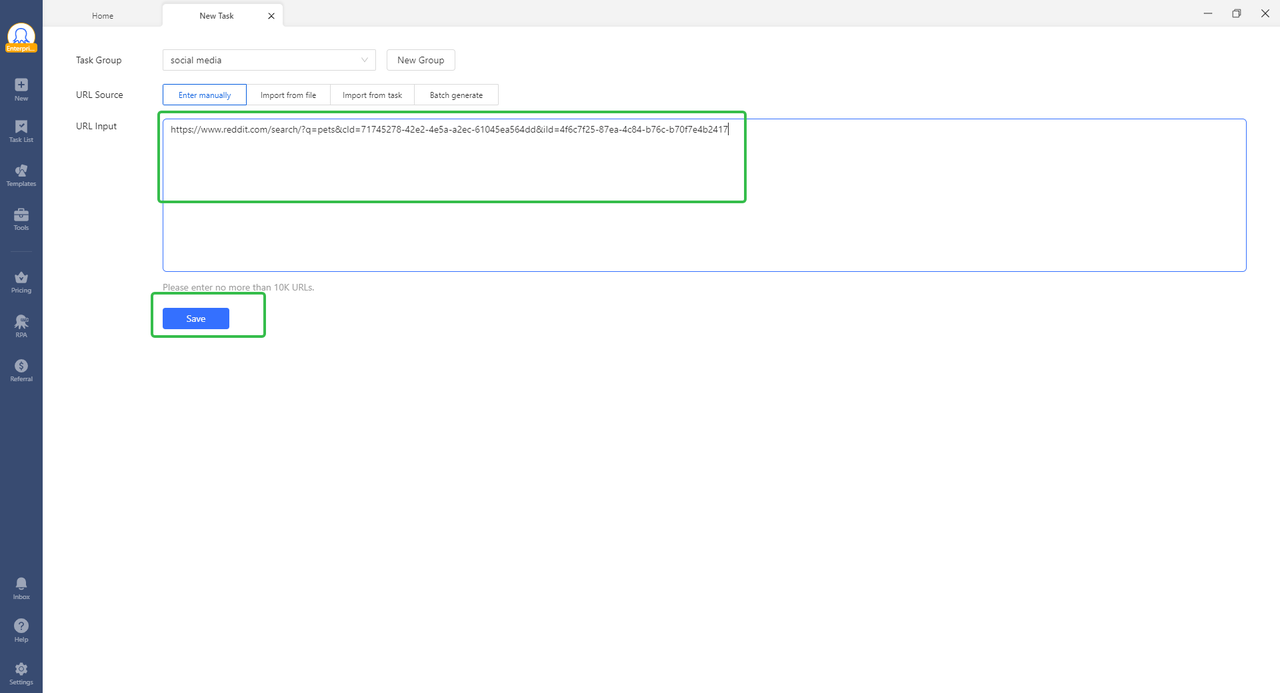Viewport: 1280px width, 693px height.
Task: Switch to the Home tab
Action: (102, 15)
